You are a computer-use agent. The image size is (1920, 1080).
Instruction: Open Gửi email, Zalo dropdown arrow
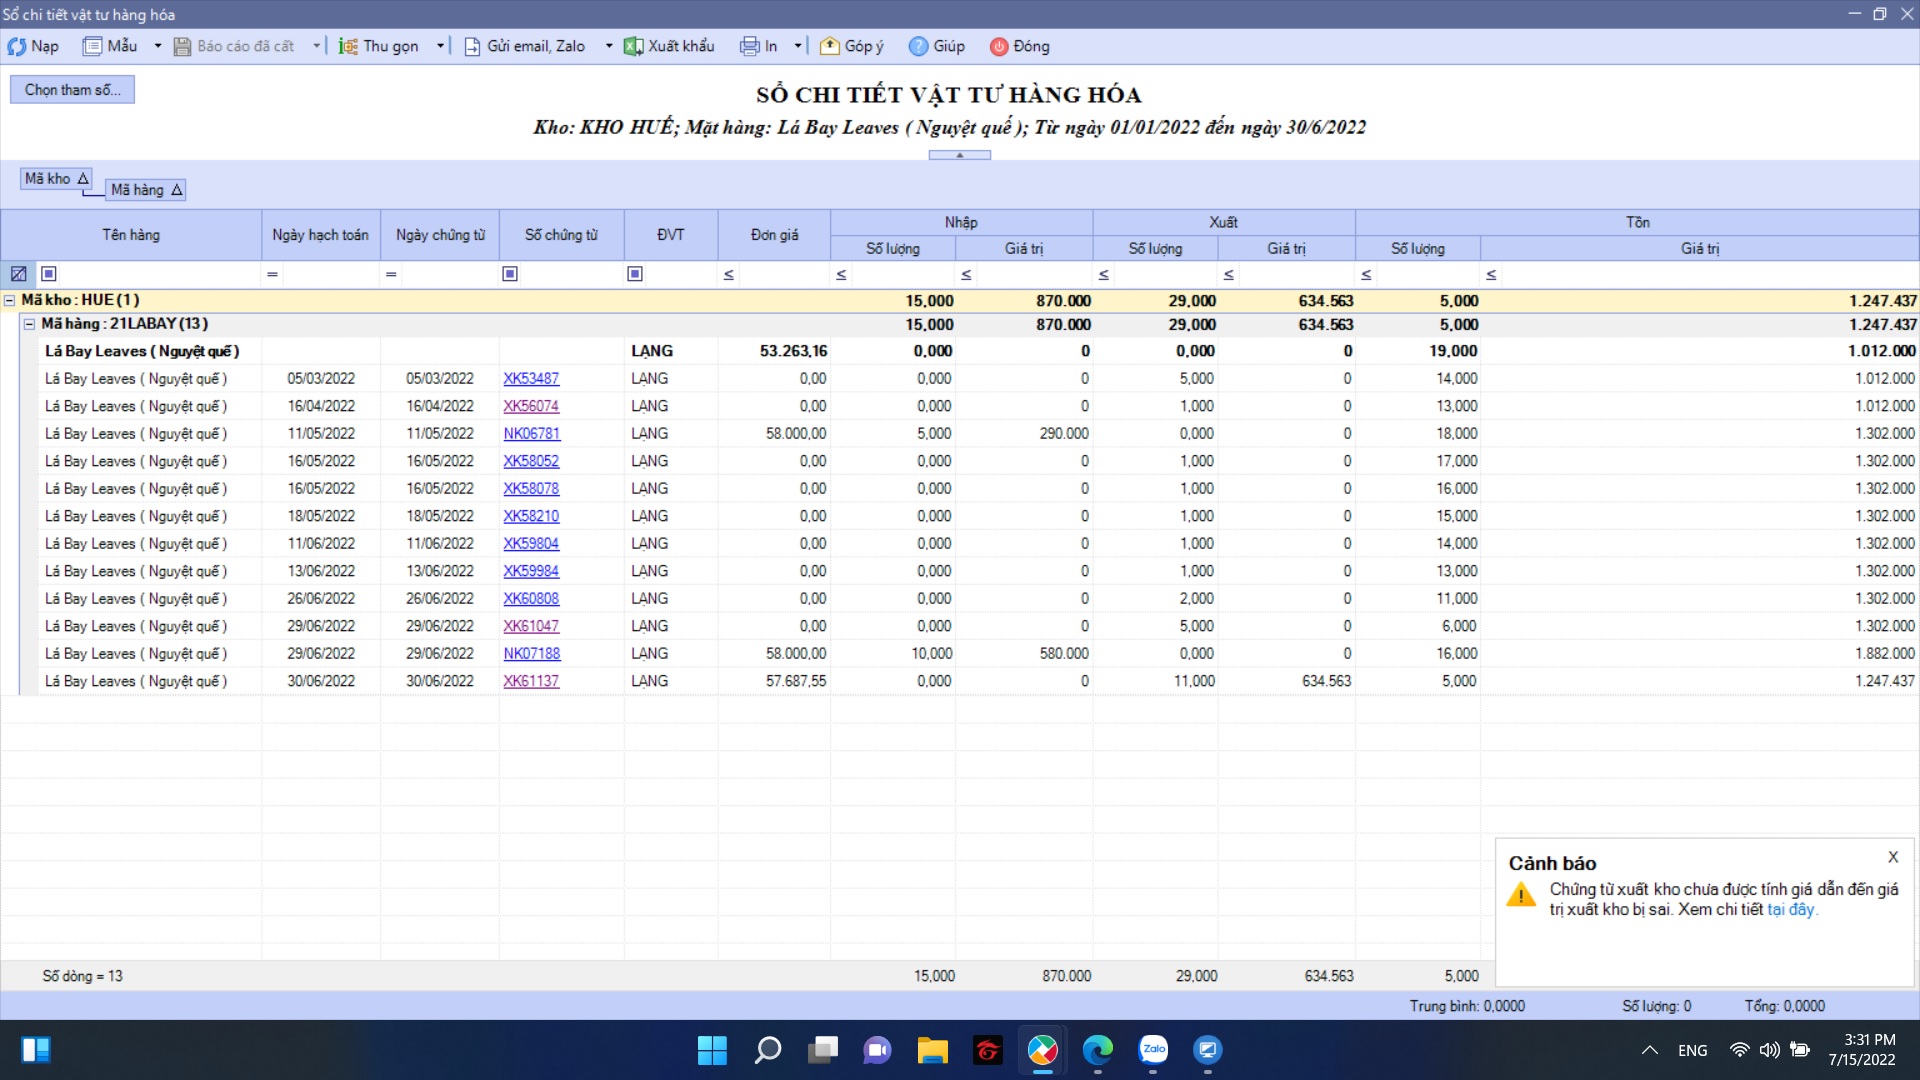[x=608, y=46]
